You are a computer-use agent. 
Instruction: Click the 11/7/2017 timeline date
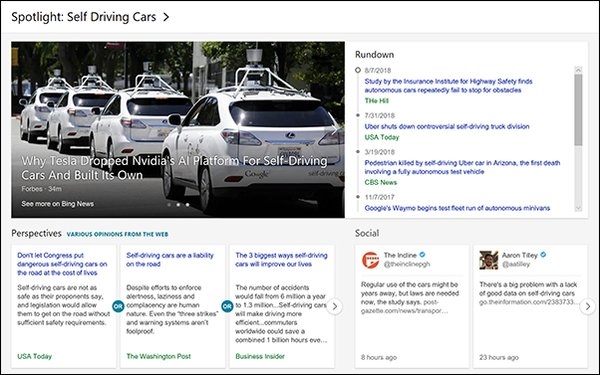click(379, 197)
